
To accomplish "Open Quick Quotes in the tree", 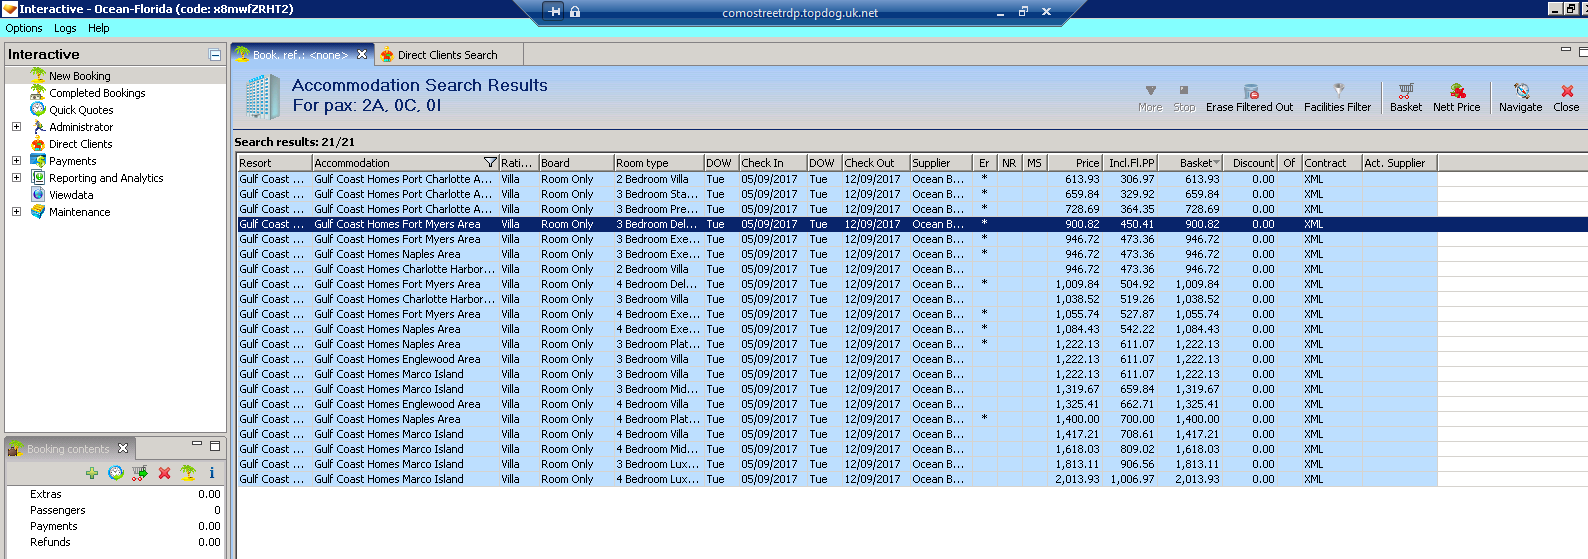I will pyautogui.click(x=81, y=110).
